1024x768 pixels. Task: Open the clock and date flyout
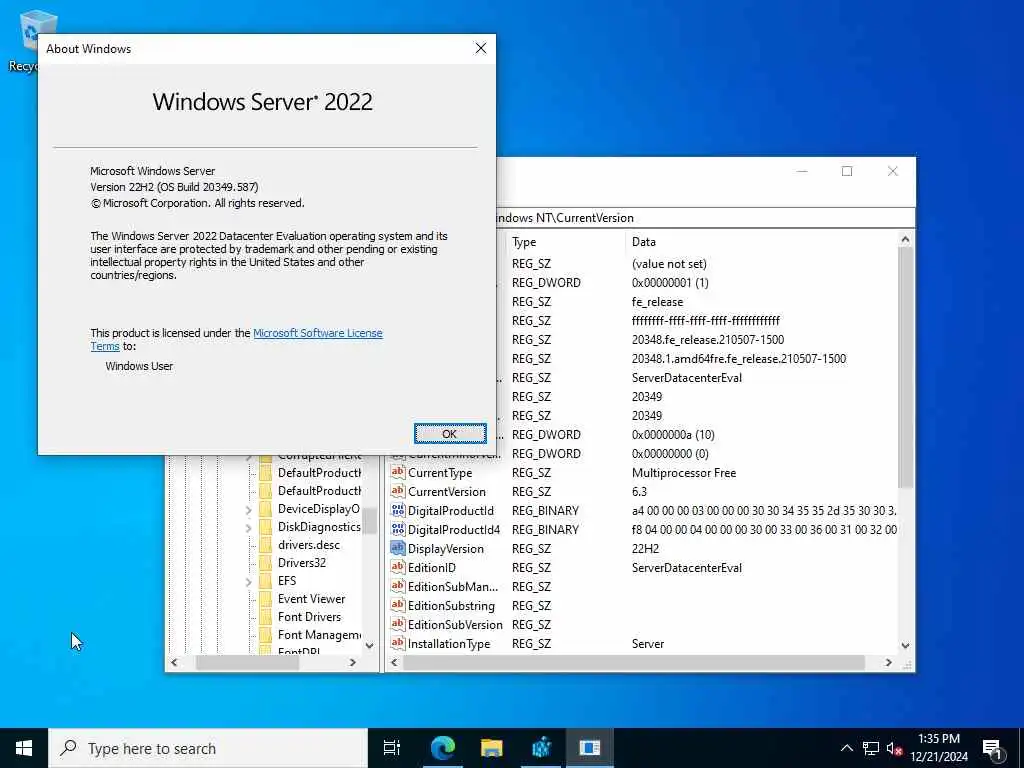point(939,748)
